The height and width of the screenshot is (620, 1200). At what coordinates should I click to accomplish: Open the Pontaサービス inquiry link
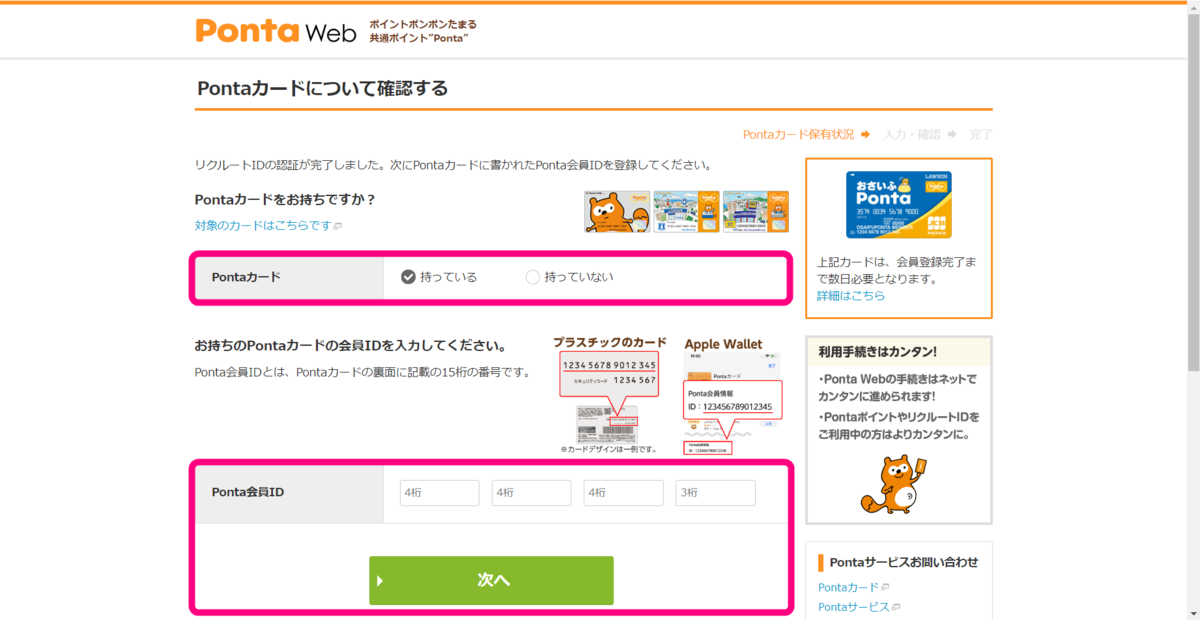(854, 607)
